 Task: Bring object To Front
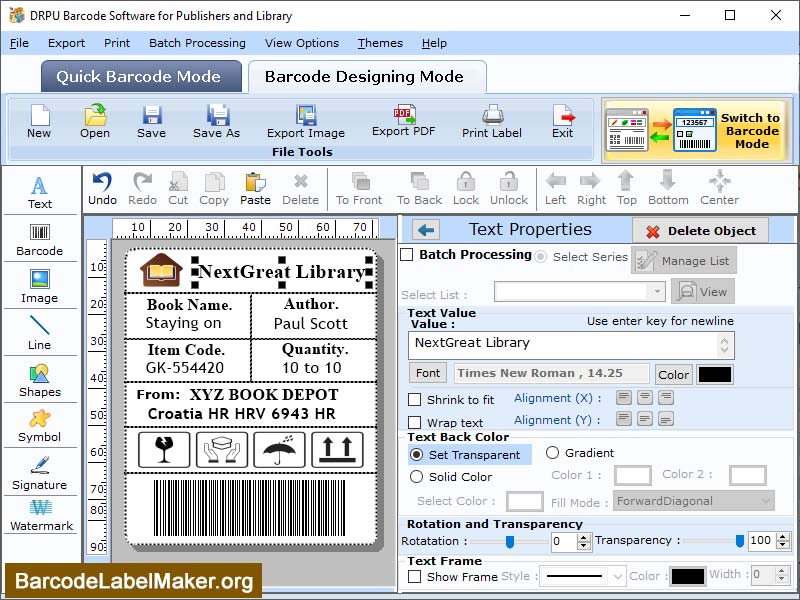click(358, 188)
